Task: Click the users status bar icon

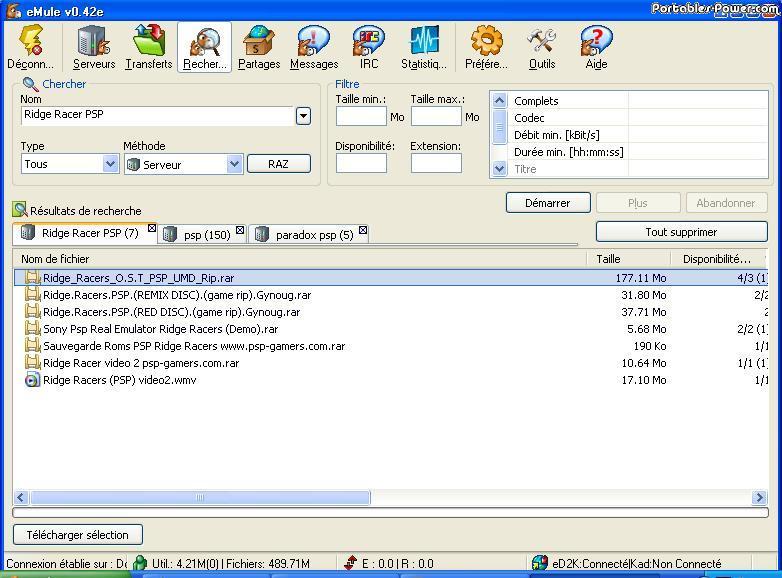Action: click(x=141, y=563)
